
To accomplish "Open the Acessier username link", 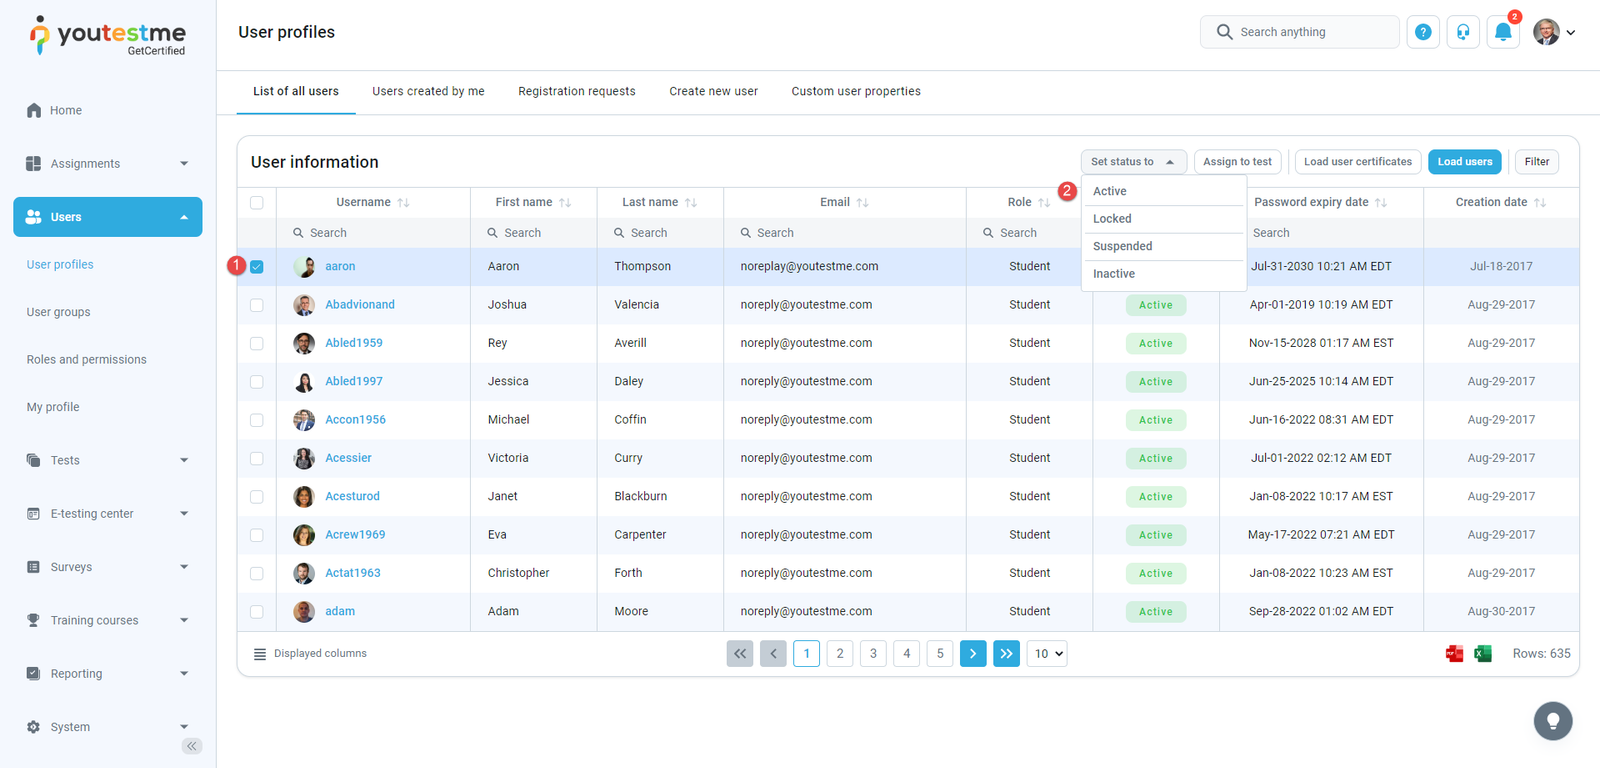I will pos(348,458).
